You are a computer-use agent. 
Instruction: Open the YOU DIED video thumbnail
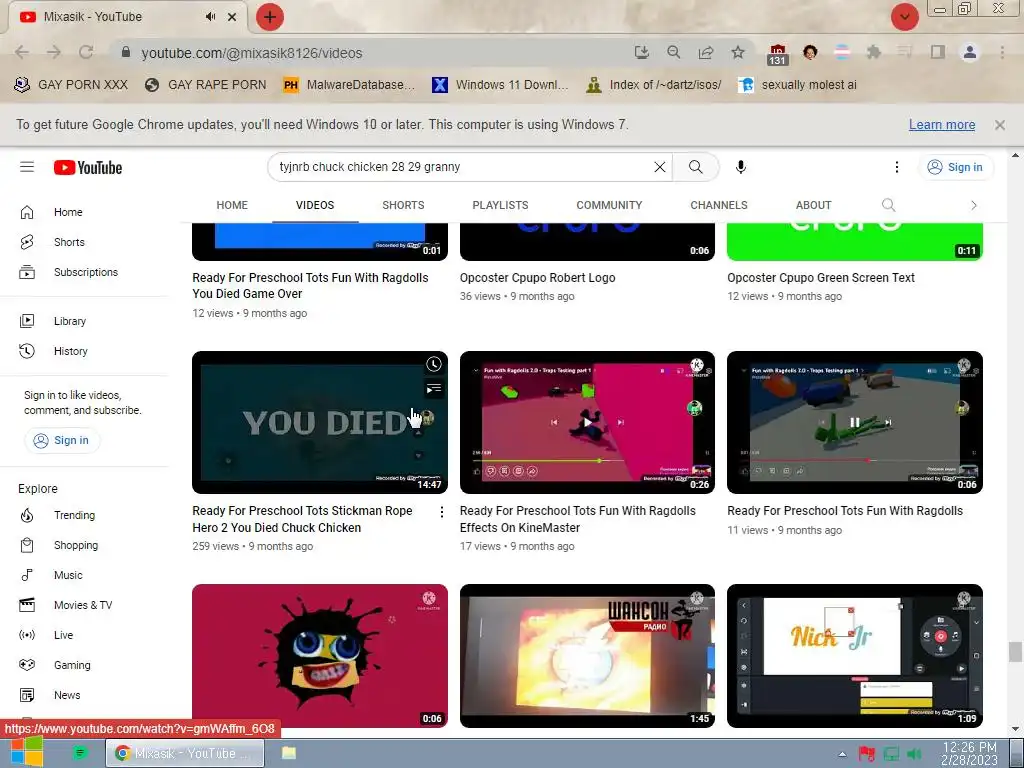click(x=319, y=423)
